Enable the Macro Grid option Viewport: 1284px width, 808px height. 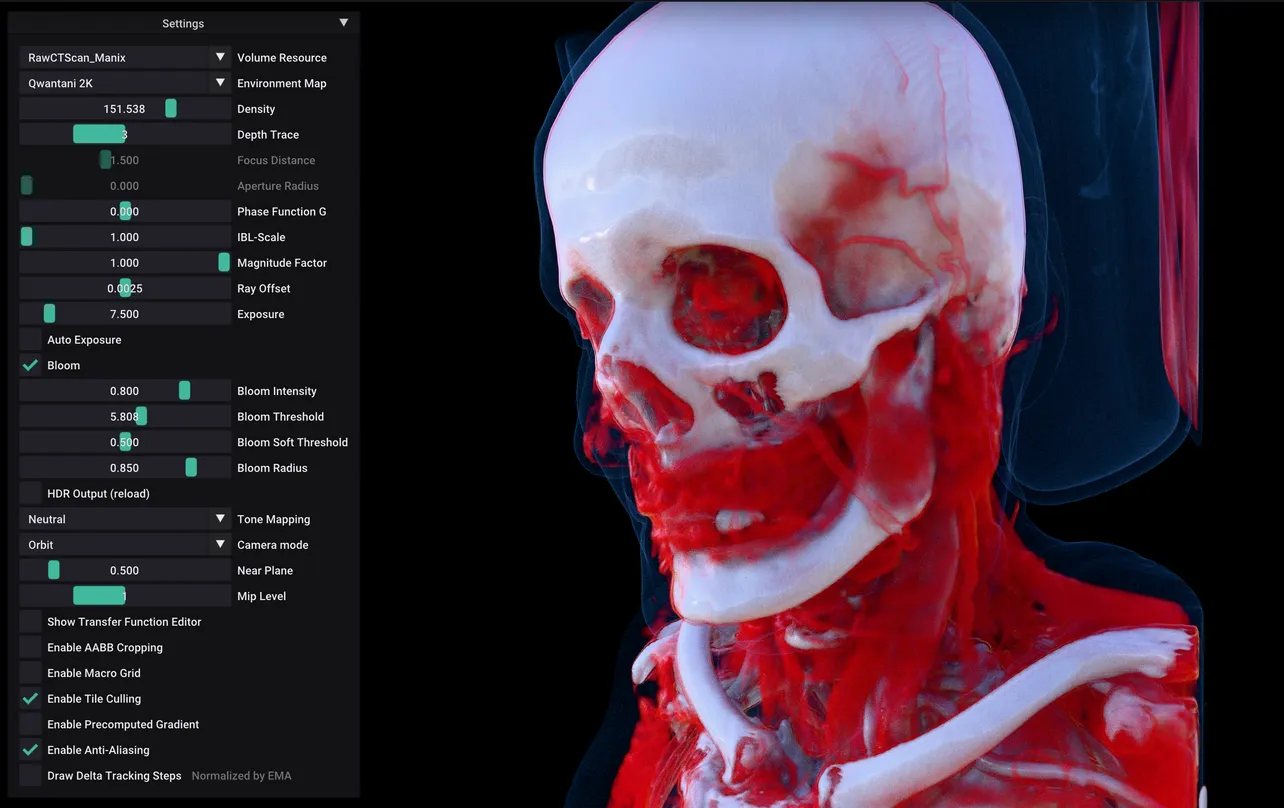[29, 672]
